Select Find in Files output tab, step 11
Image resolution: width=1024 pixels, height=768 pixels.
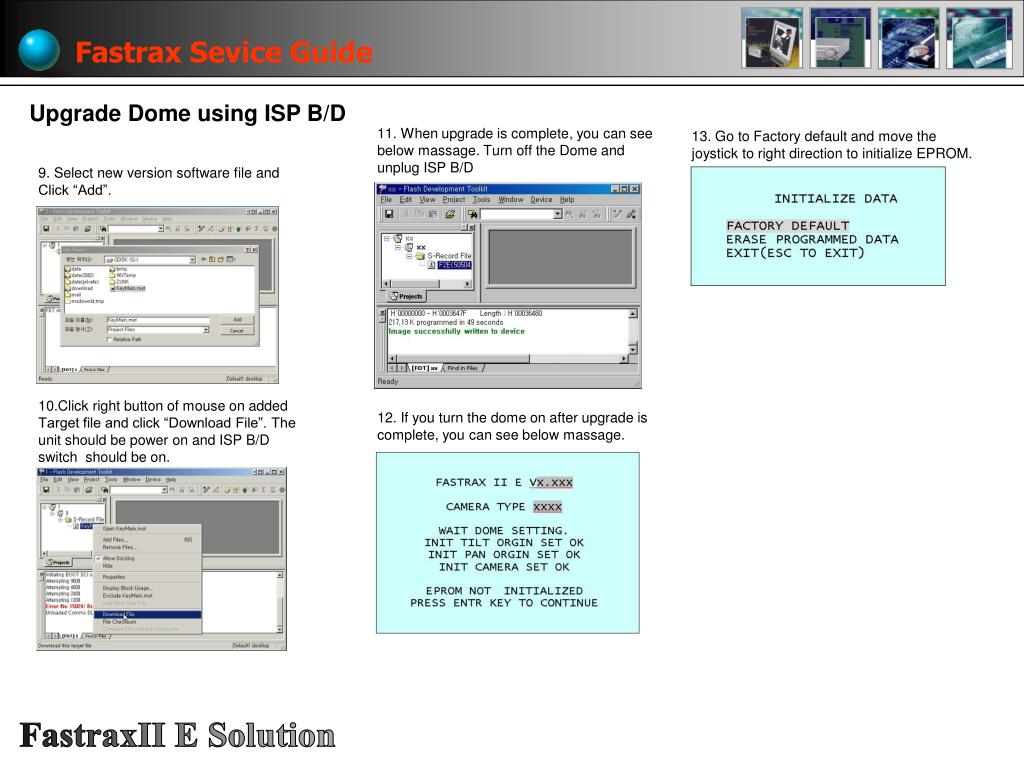click(x=462, y=368)
